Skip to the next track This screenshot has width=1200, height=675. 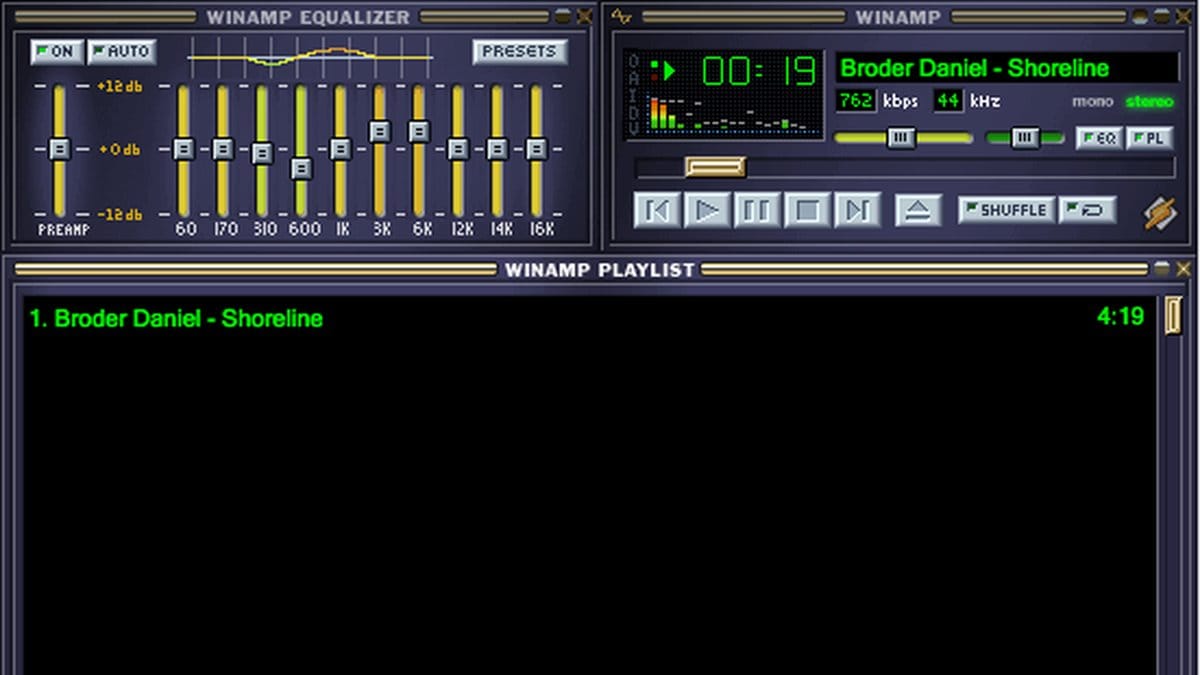click(857, 211)
